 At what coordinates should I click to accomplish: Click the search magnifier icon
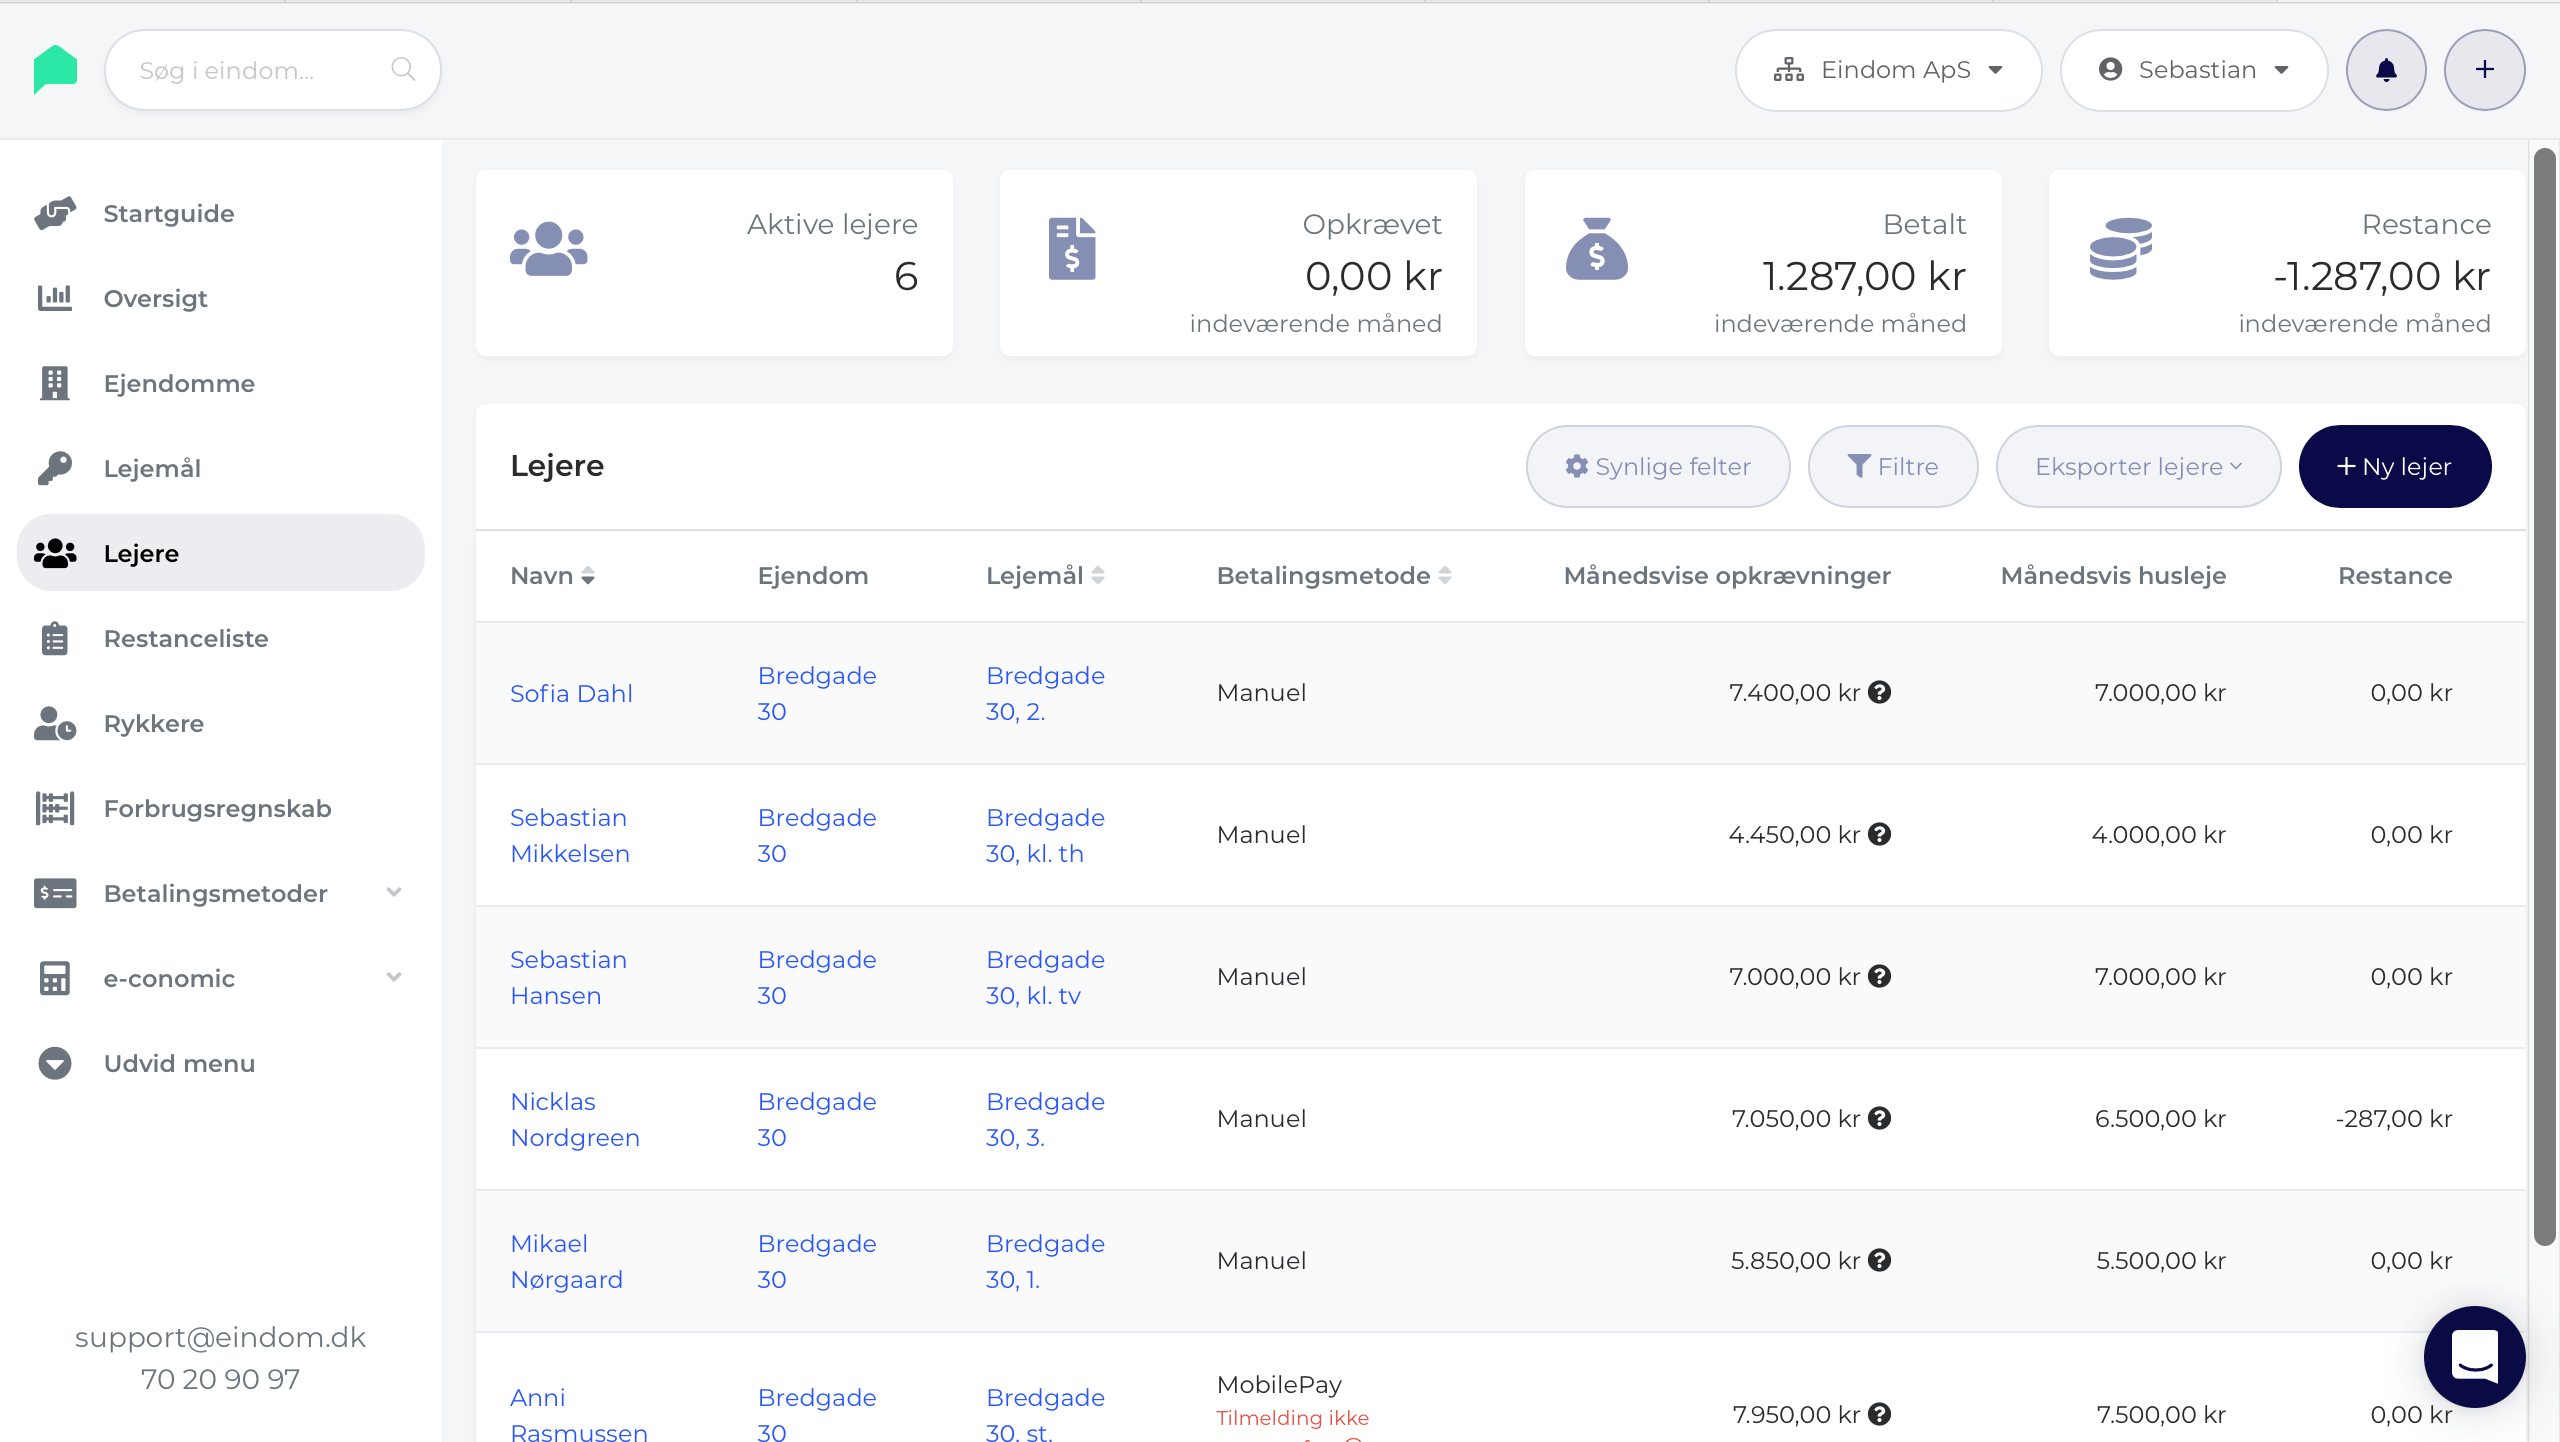[403, 70]
